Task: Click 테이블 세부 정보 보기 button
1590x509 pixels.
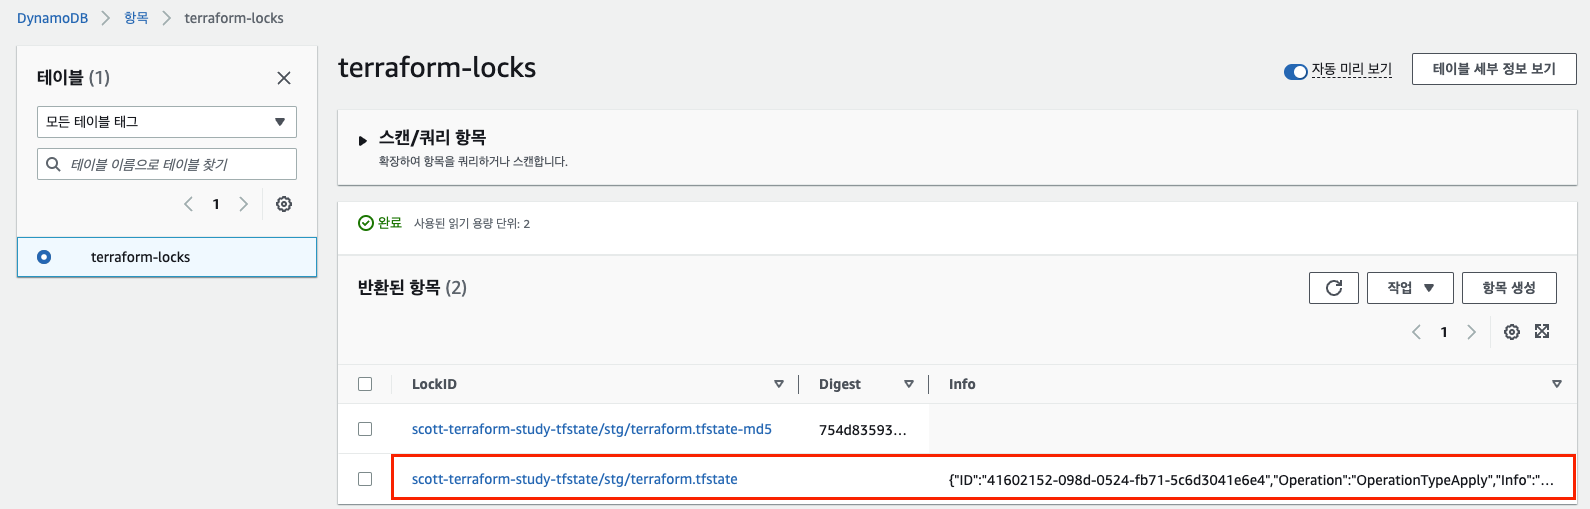Action: [x=1494, y=69]
